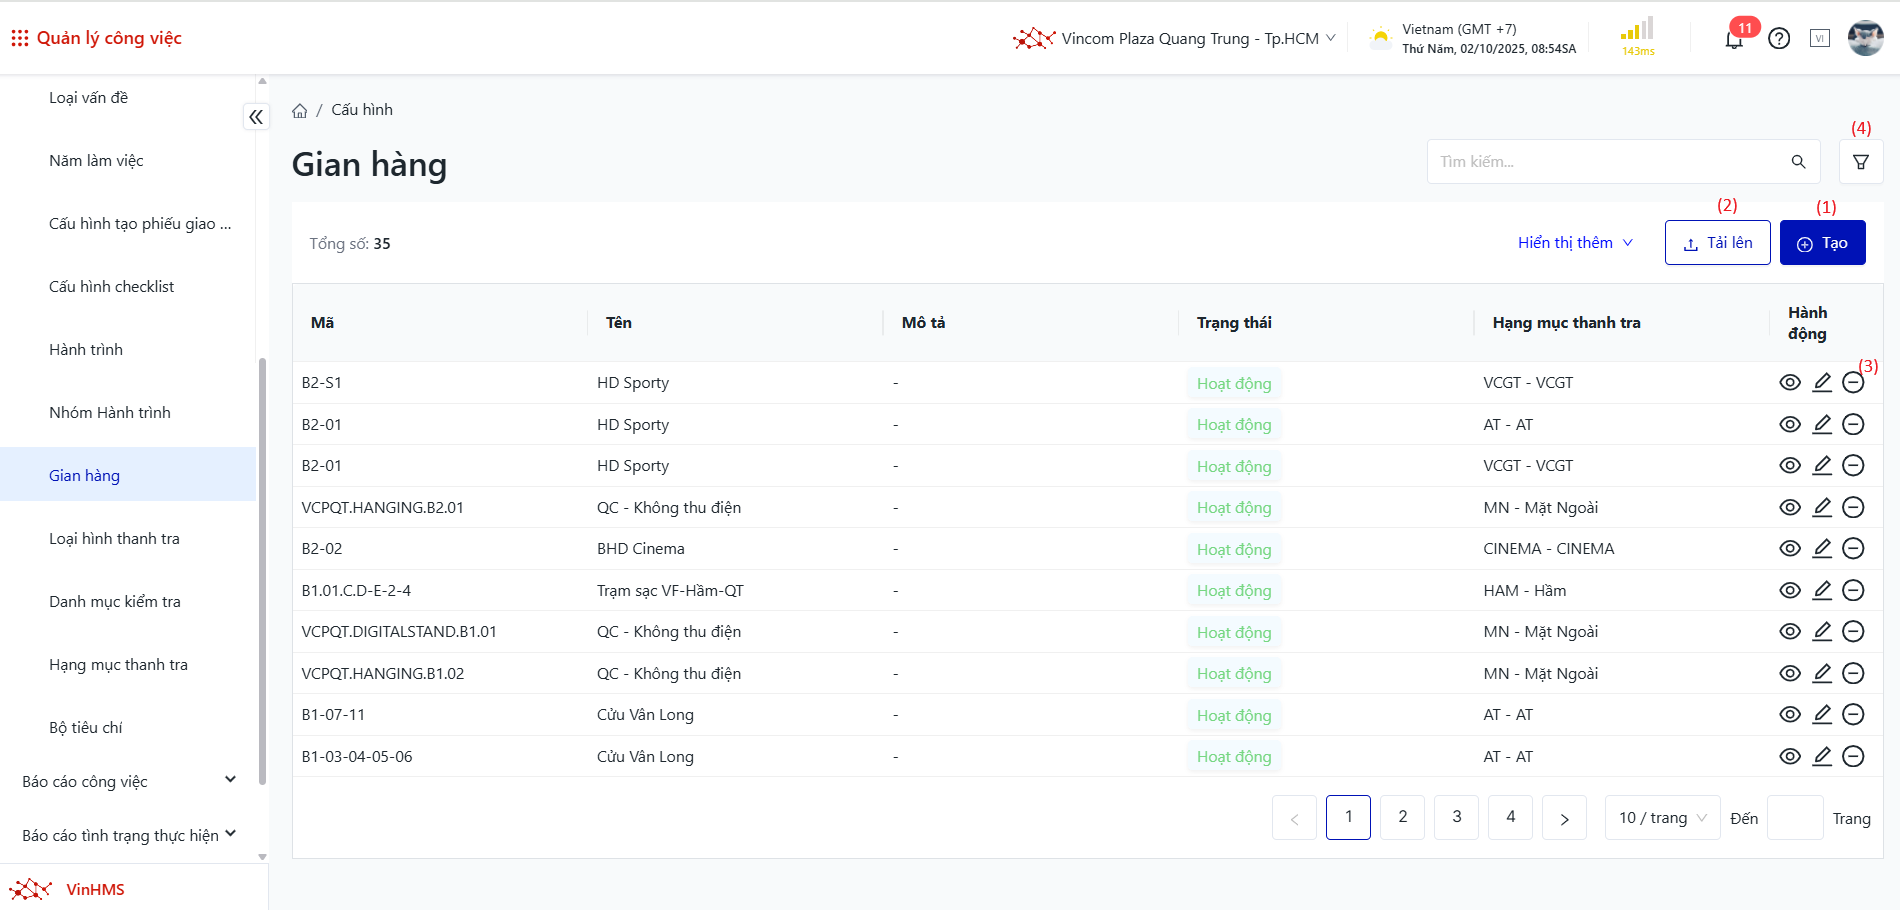Open the app grid launcher icon
This screenshot has height=910, width=1900.
19,38
